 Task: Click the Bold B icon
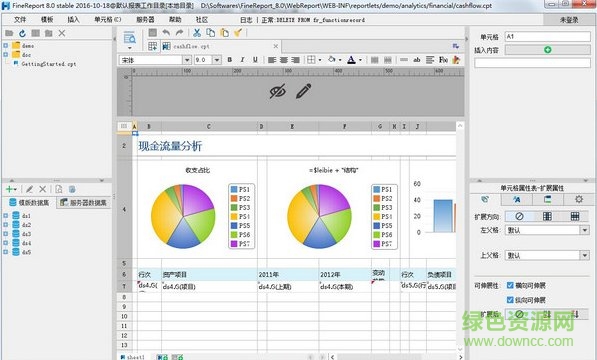(230, 60)
